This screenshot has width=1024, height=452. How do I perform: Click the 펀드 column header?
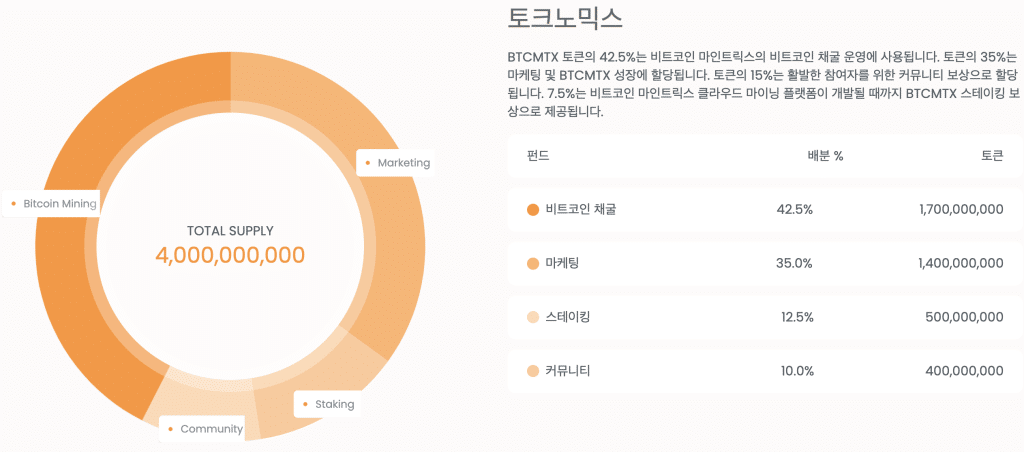coord(538,156)
